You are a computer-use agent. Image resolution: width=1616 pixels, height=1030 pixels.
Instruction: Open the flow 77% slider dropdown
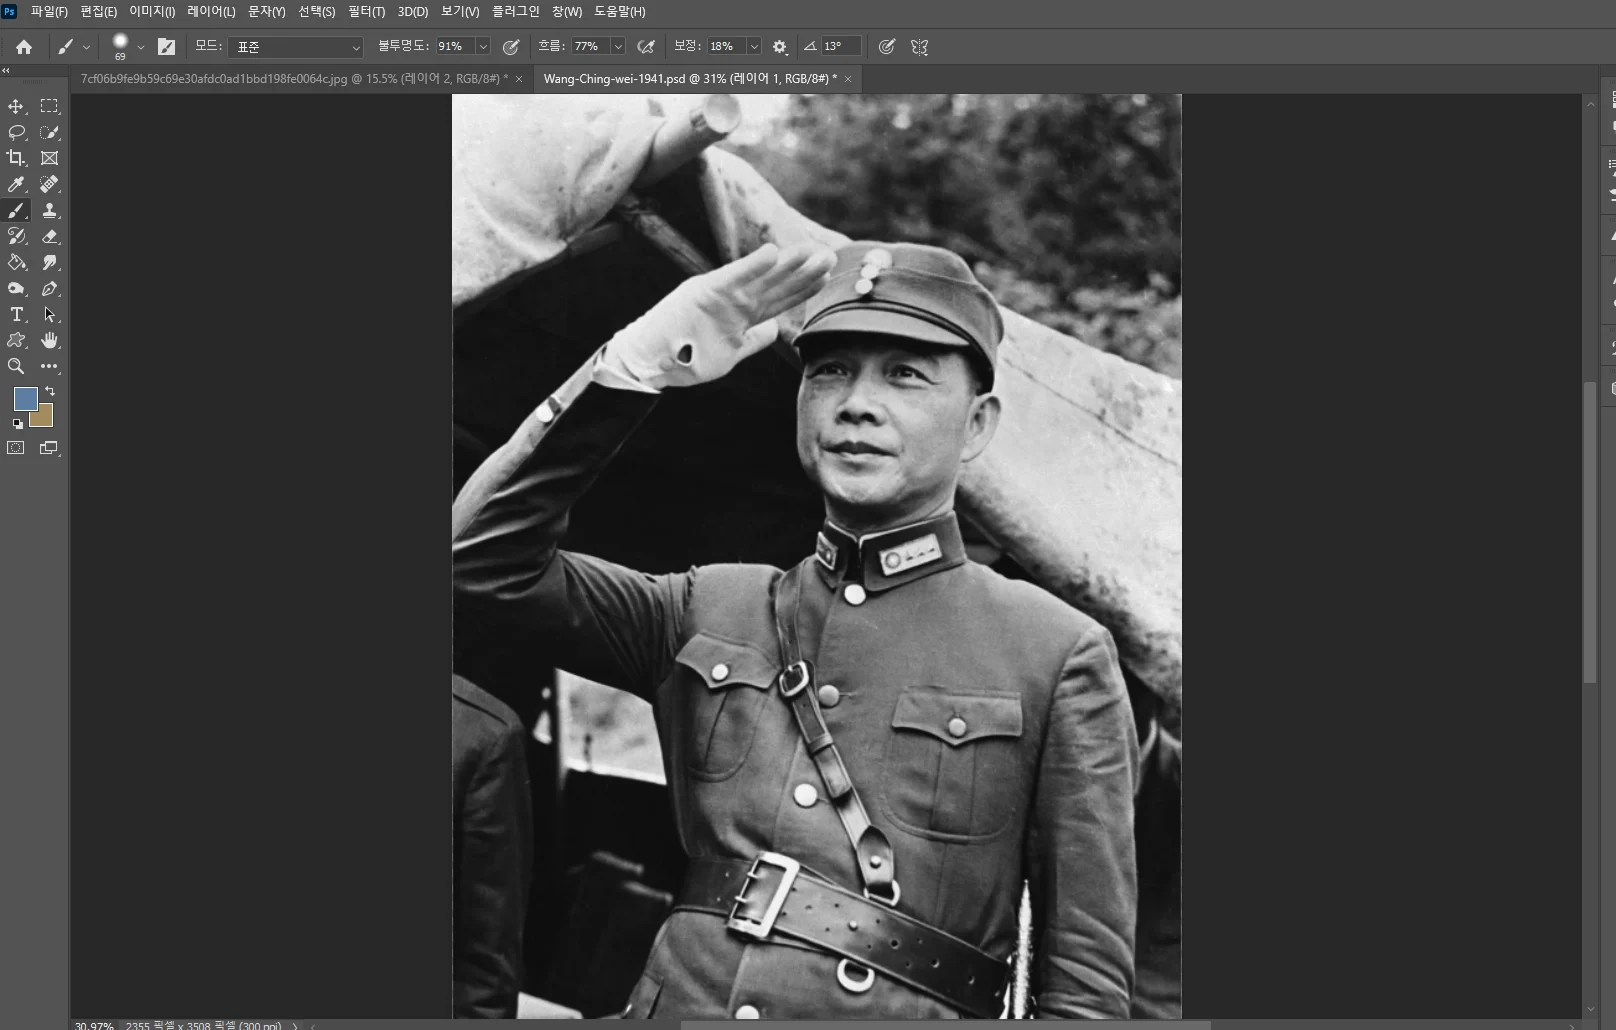(618, 46)
